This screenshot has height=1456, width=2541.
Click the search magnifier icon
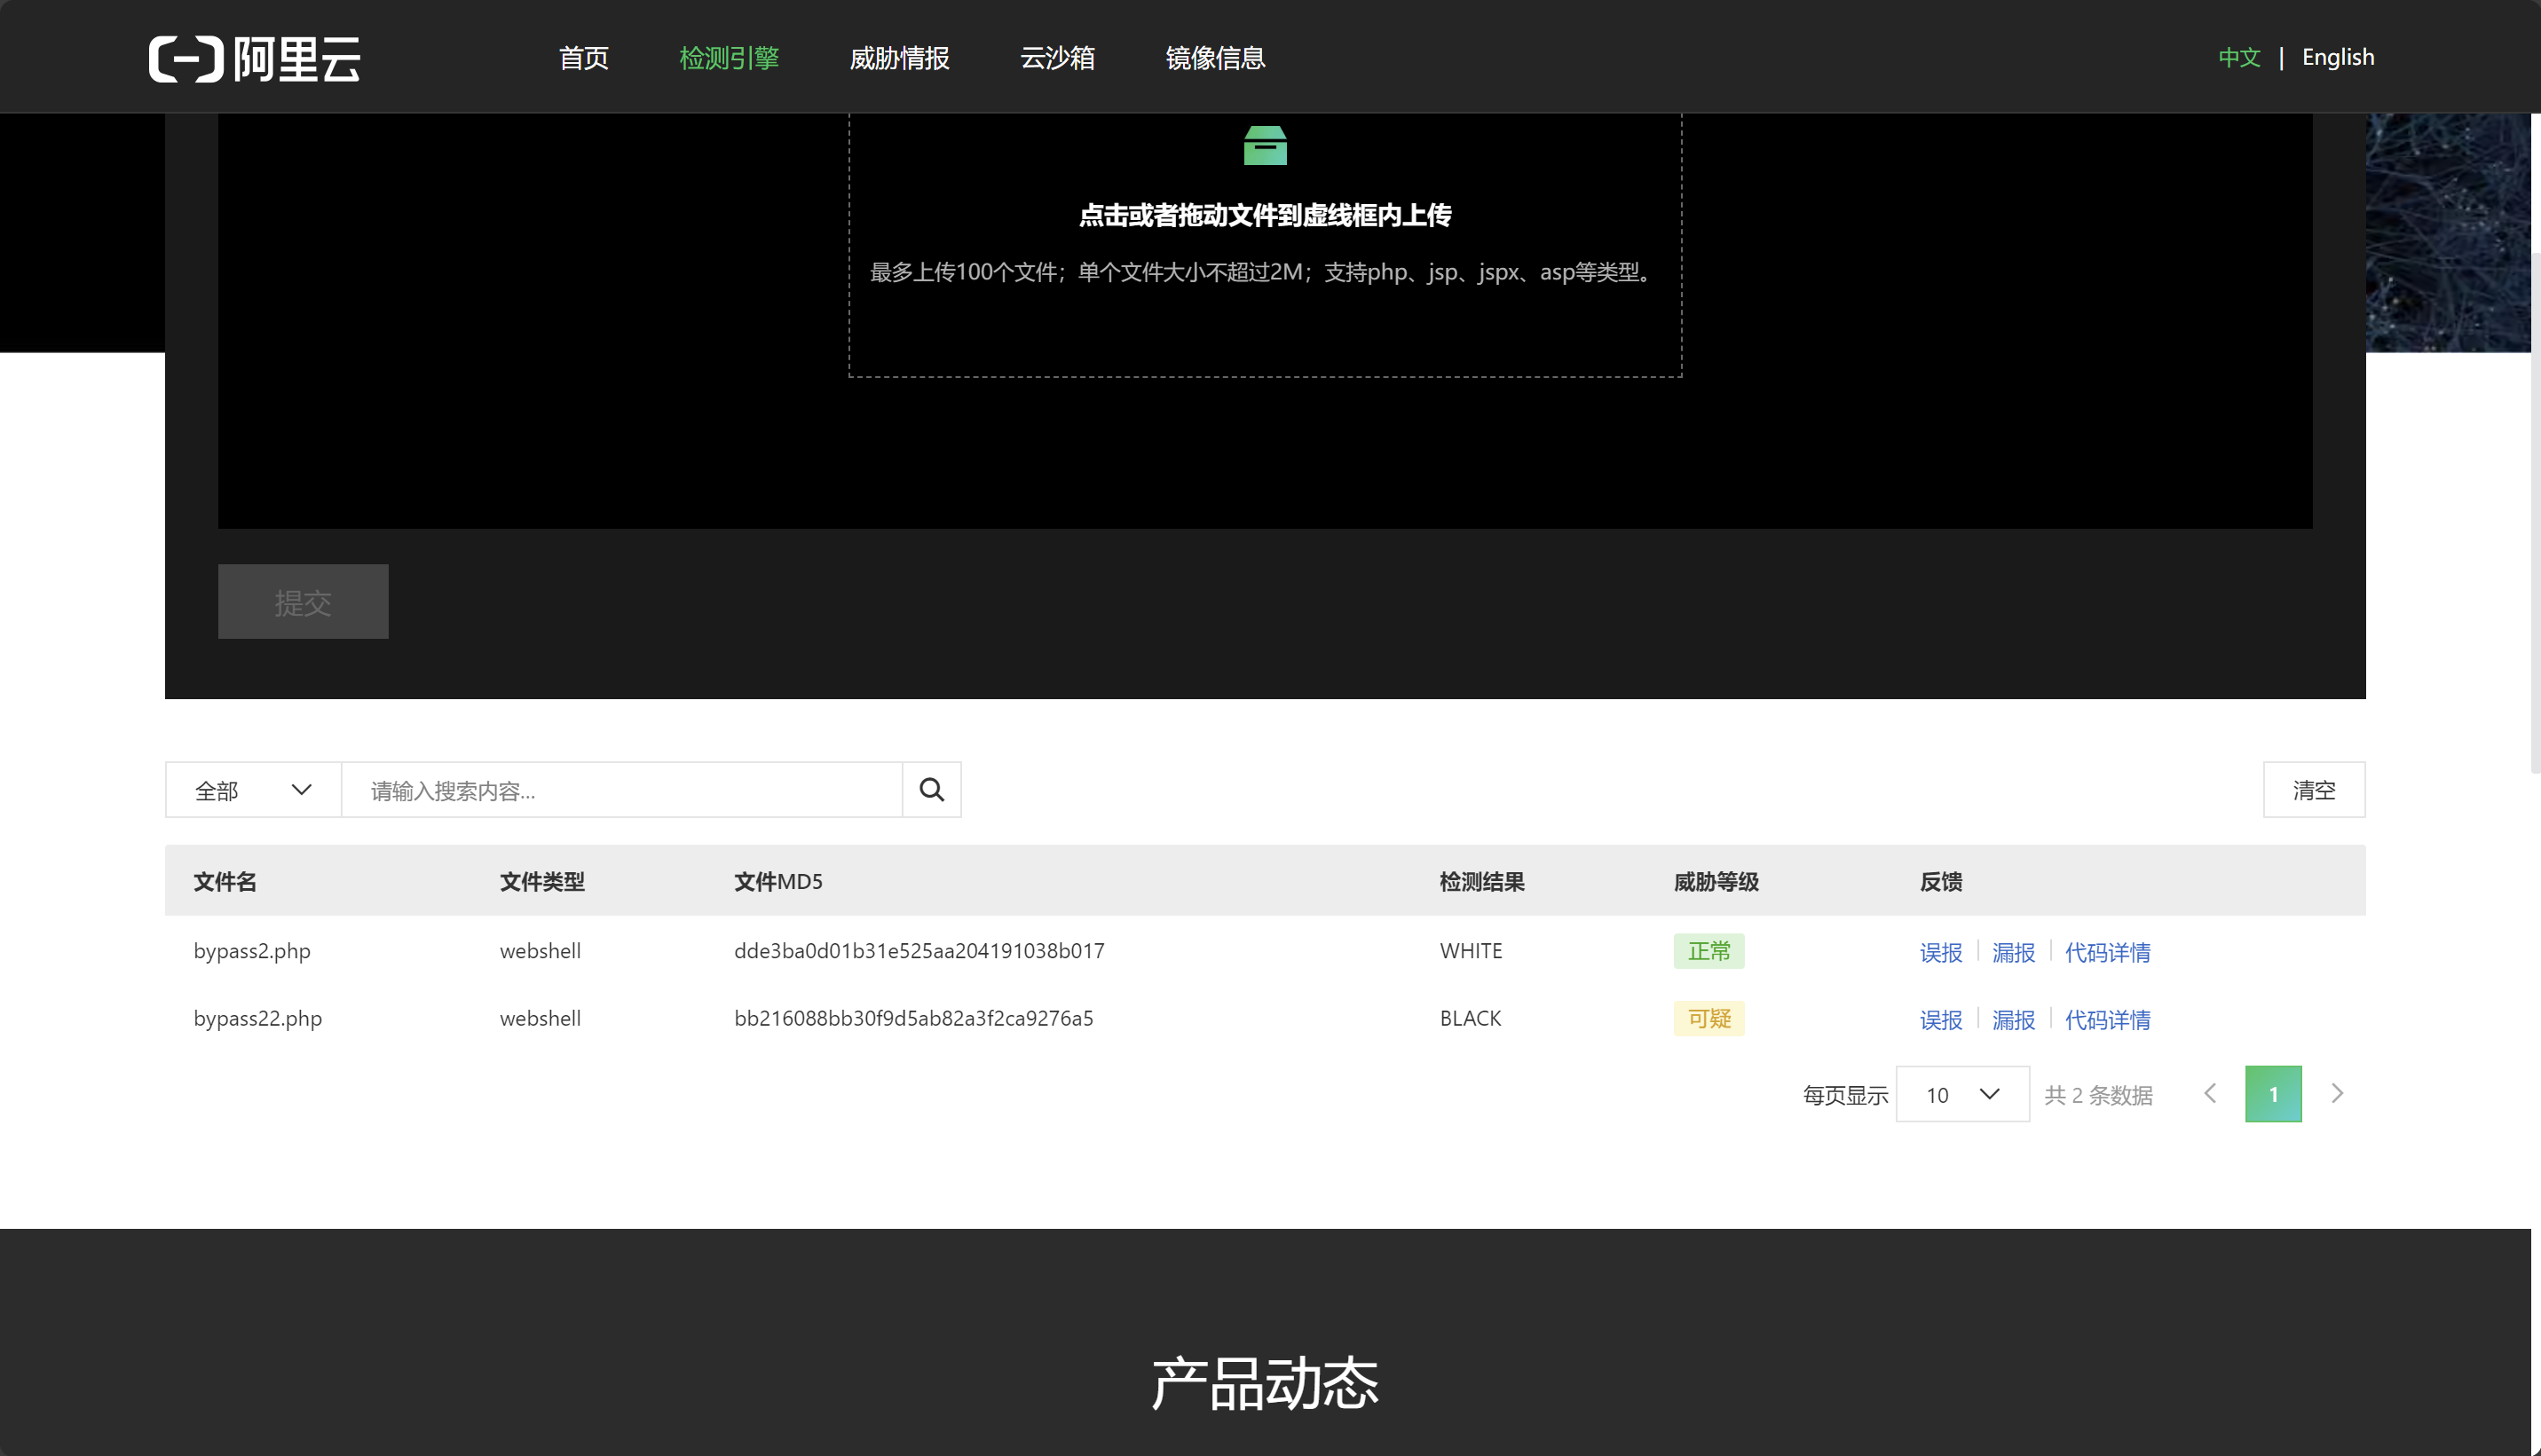pyautogui.click(x=931, y=790)
